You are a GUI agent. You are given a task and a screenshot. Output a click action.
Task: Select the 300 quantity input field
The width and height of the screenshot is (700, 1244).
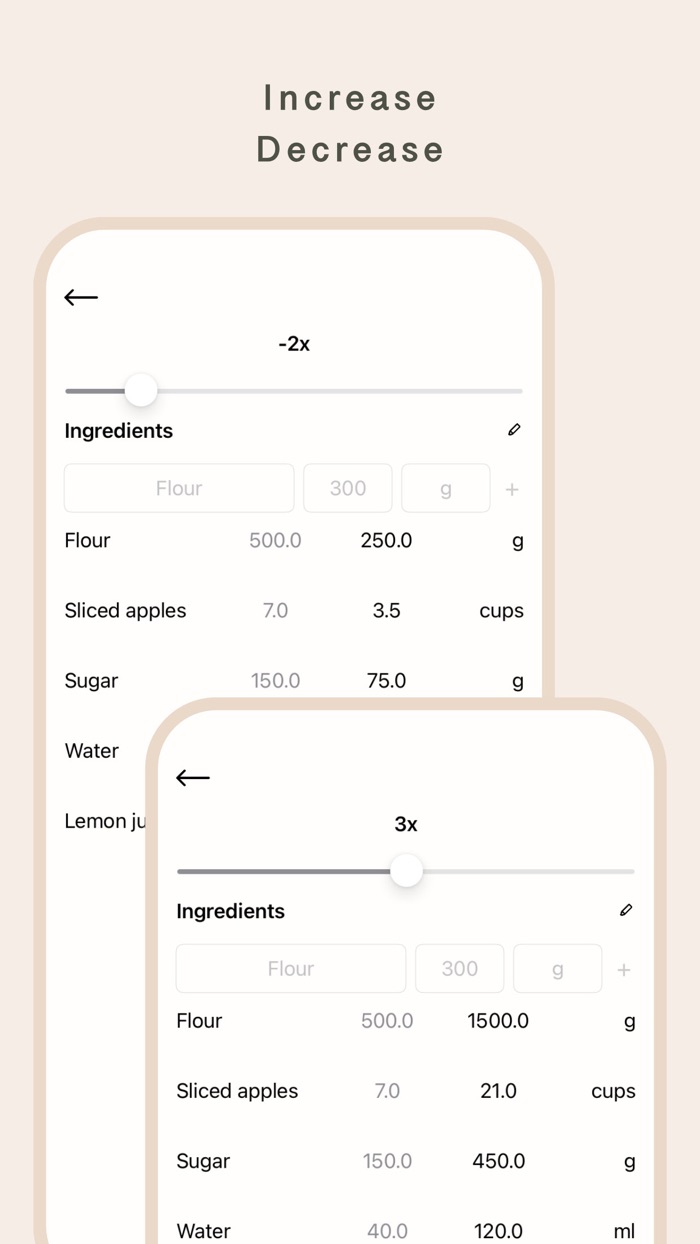point(347,488)
